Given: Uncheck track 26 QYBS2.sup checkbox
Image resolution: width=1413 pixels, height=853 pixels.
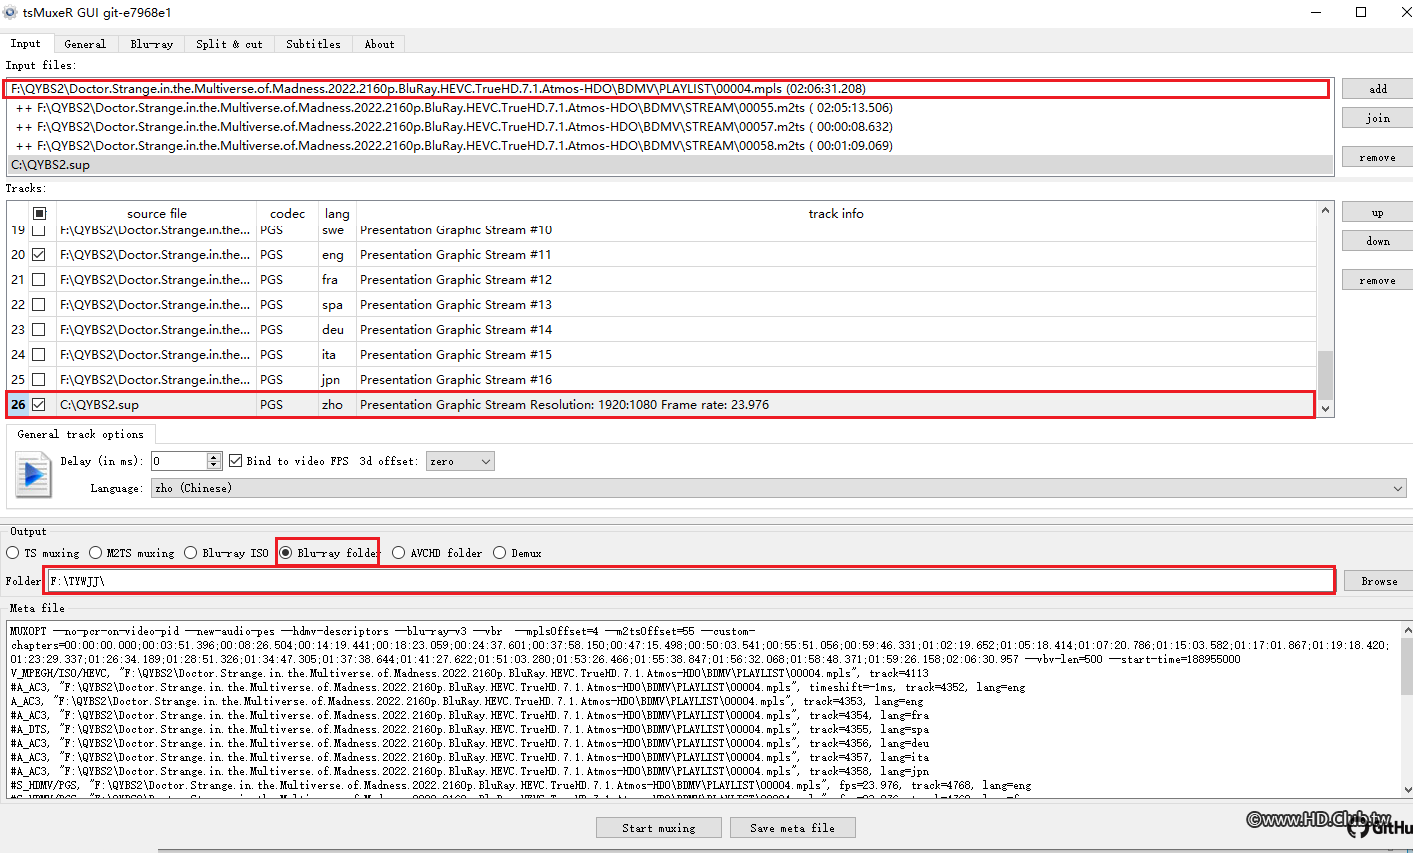Looking at the screenshot, I should pyautogui.click(x=39, y=405).
